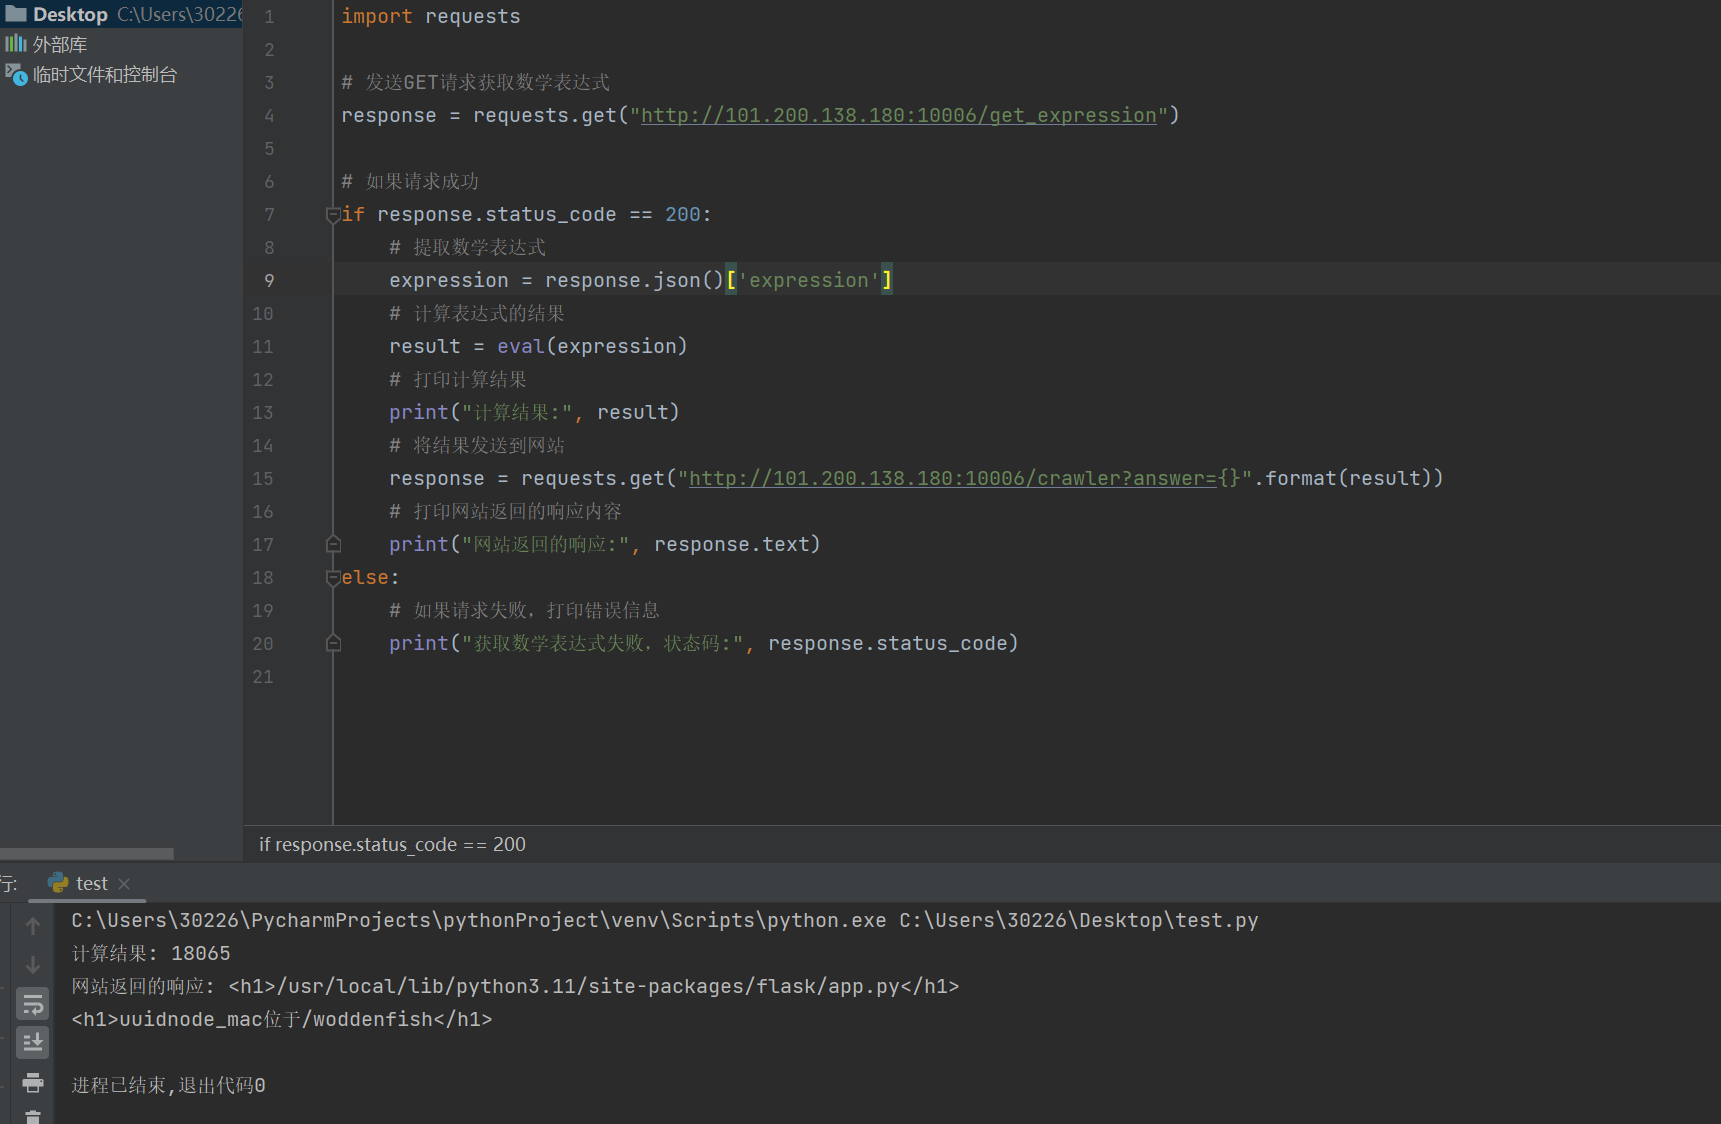This screenshot has height=1124, width=1721.
Task: Click the comment '# 提取数学表达式'
Action: pyautogui.click(x=467, y=247)
